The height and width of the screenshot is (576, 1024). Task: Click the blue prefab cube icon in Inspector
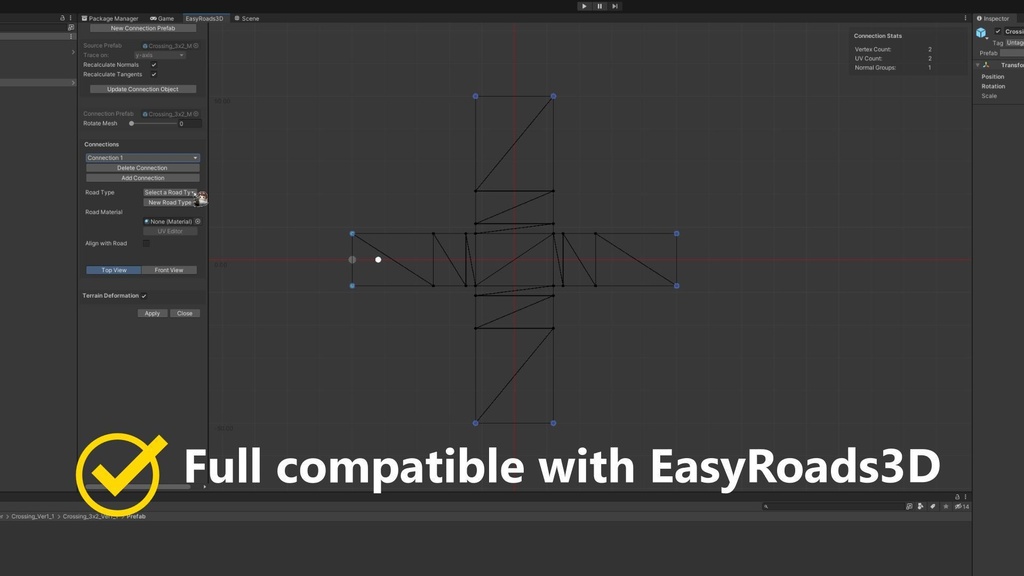coord(981,32)
